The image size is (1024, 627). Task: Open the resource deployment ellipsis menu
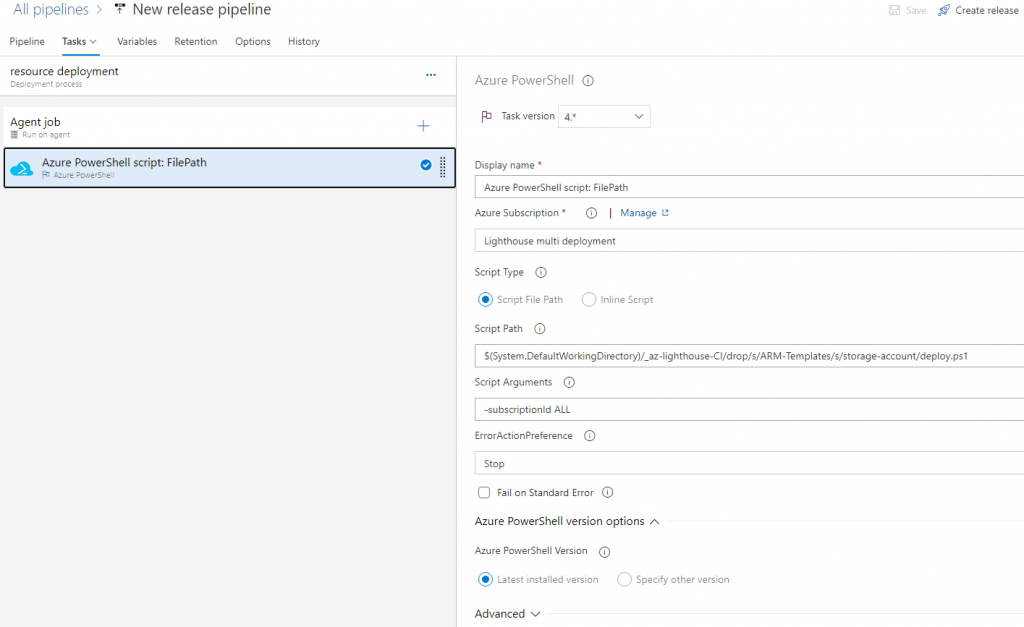click(431, 75)
